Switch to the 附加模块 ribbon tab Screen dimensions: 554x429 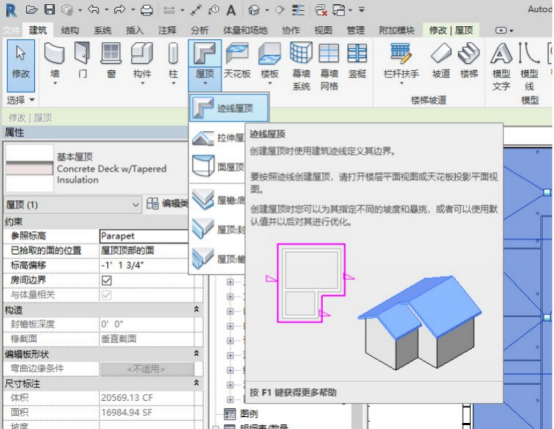point(396,30)
